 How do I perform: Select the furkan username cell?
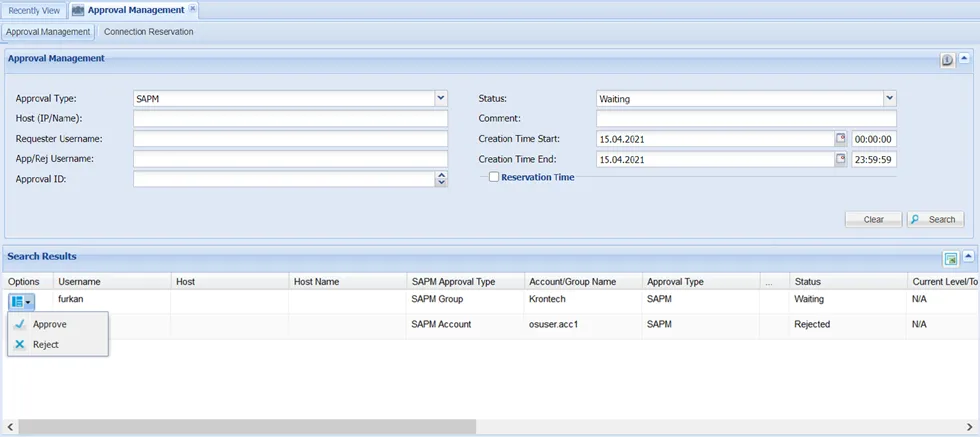click(x=112, y=299)
